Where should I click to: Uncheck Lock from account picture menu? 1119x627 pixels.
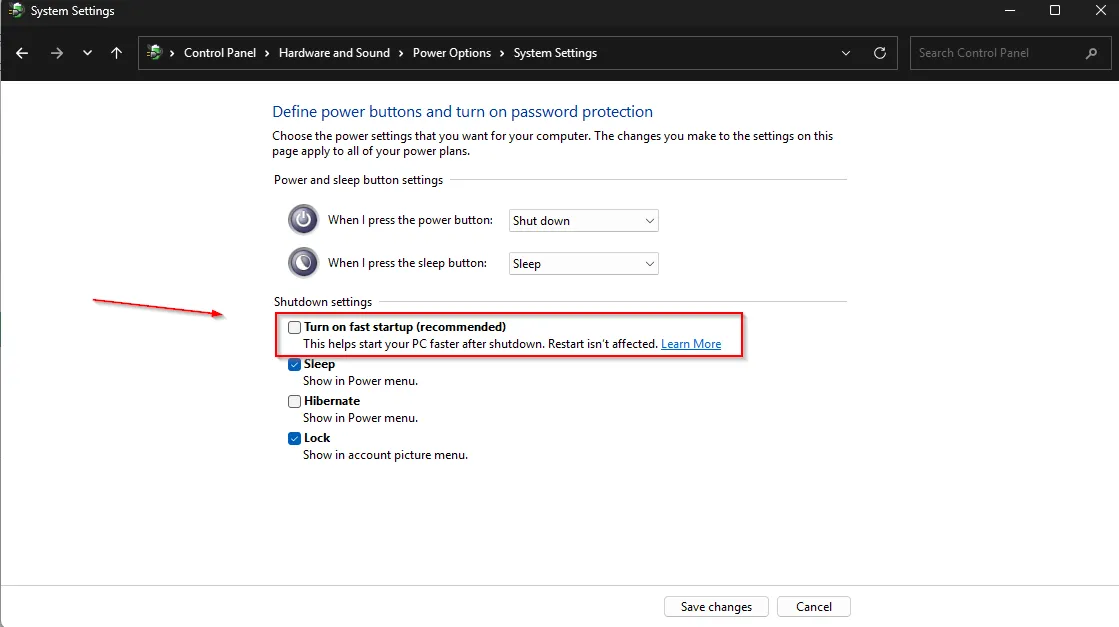click(294, 438)
